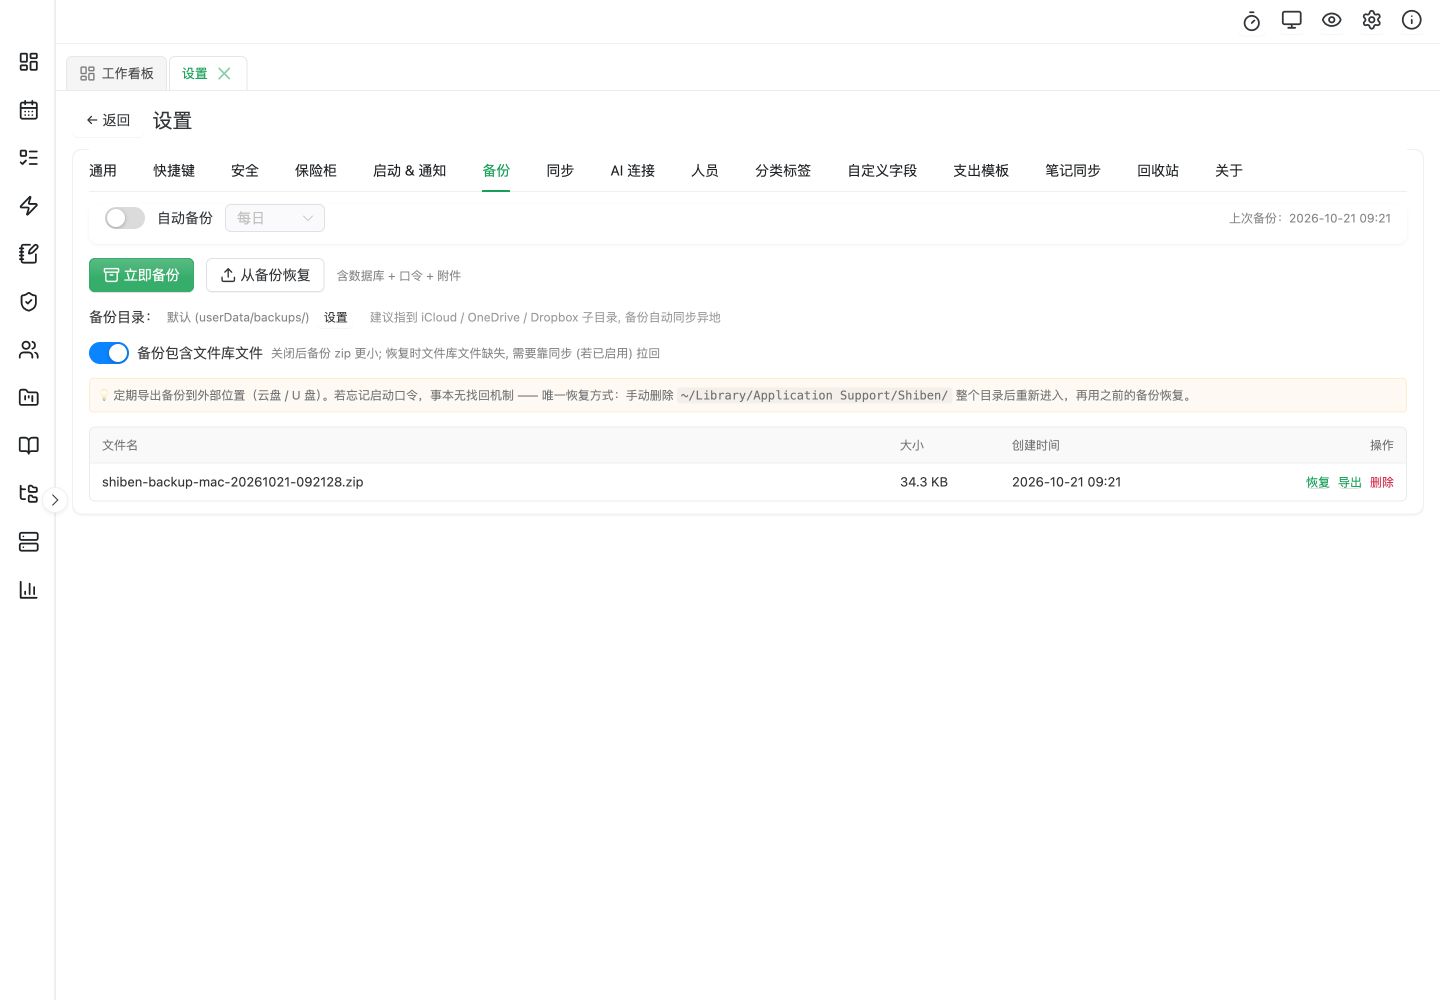Open the shield check icon in sidebar

(29, 302)
